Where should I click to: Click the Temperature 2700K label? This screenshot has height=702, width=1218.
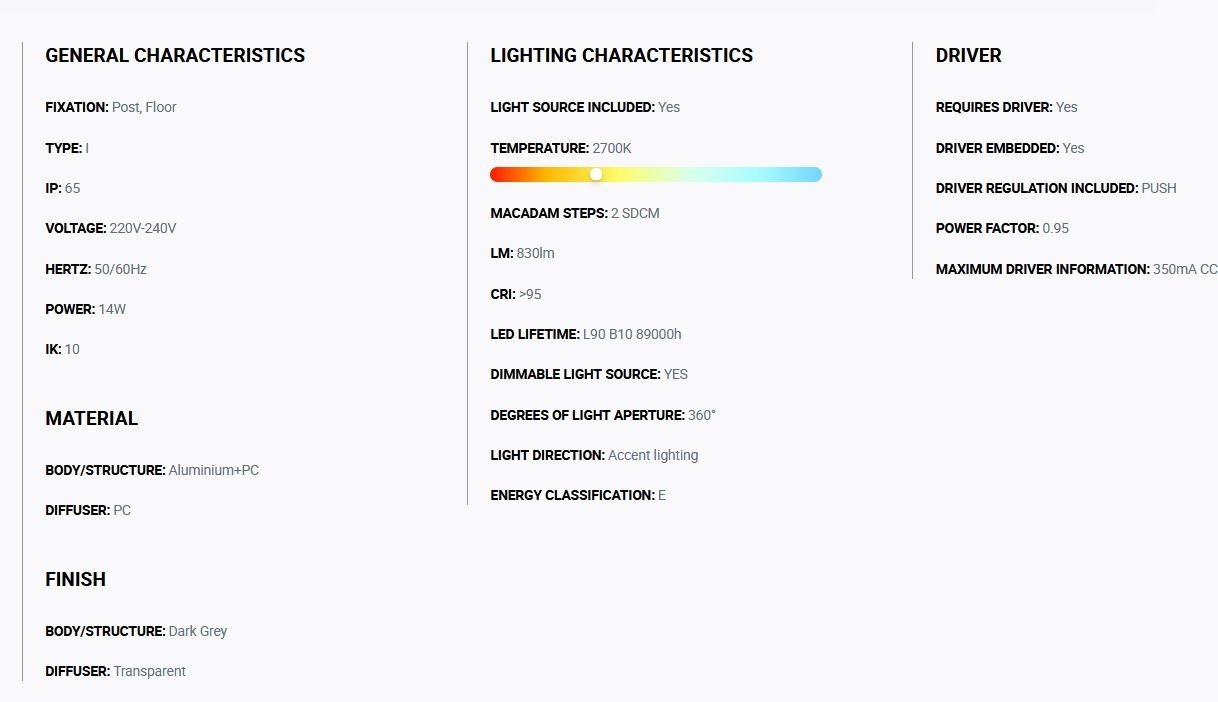tap(561, 148)
